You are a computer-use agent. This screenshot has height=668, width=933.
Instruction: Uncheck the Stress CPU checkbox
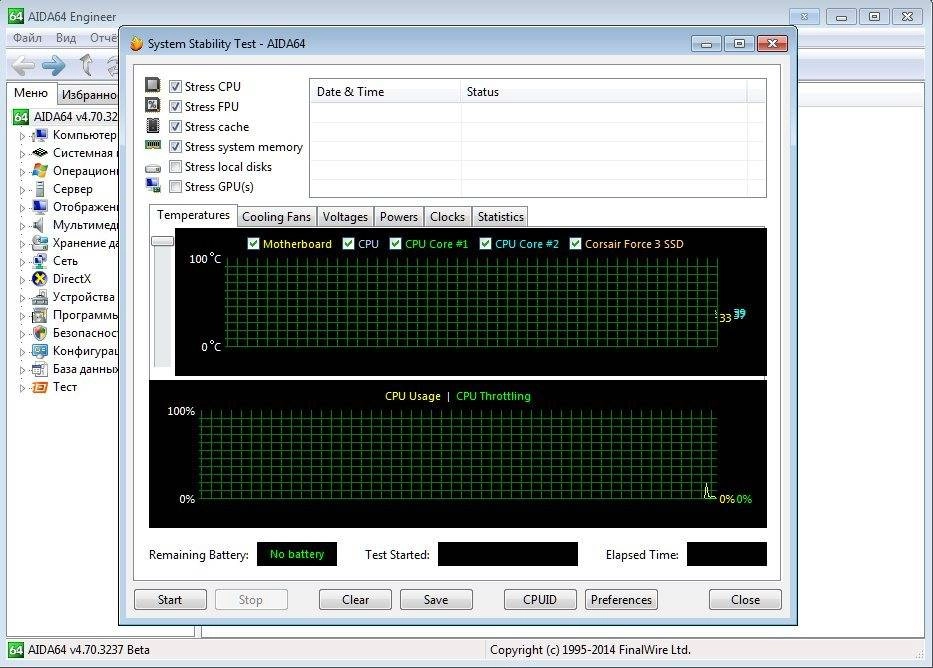tap(176, 86)
